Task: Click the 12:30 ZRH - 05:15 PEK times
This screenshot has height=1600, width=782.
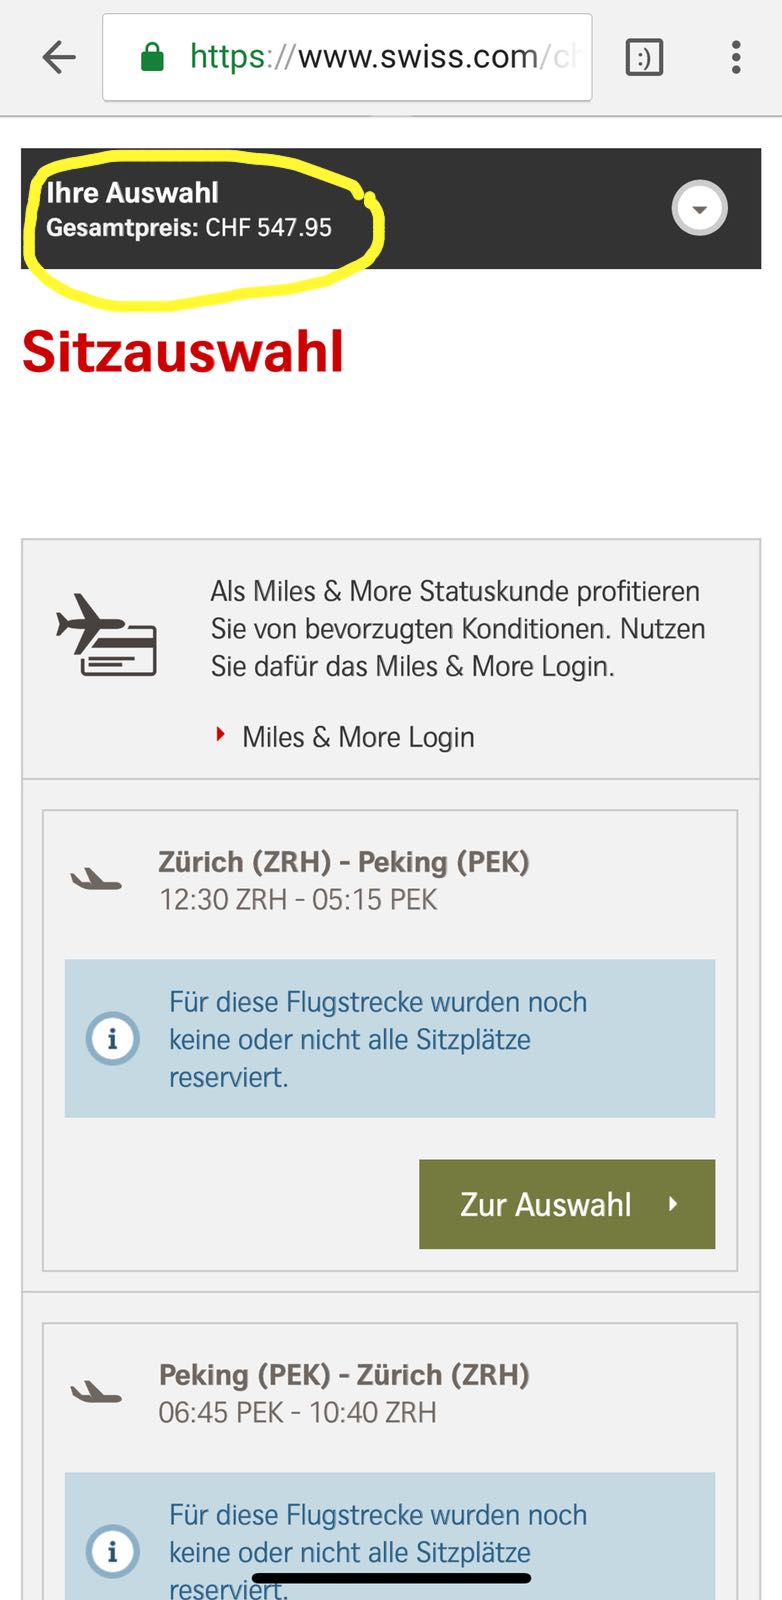Action: [x=298, y=900]
